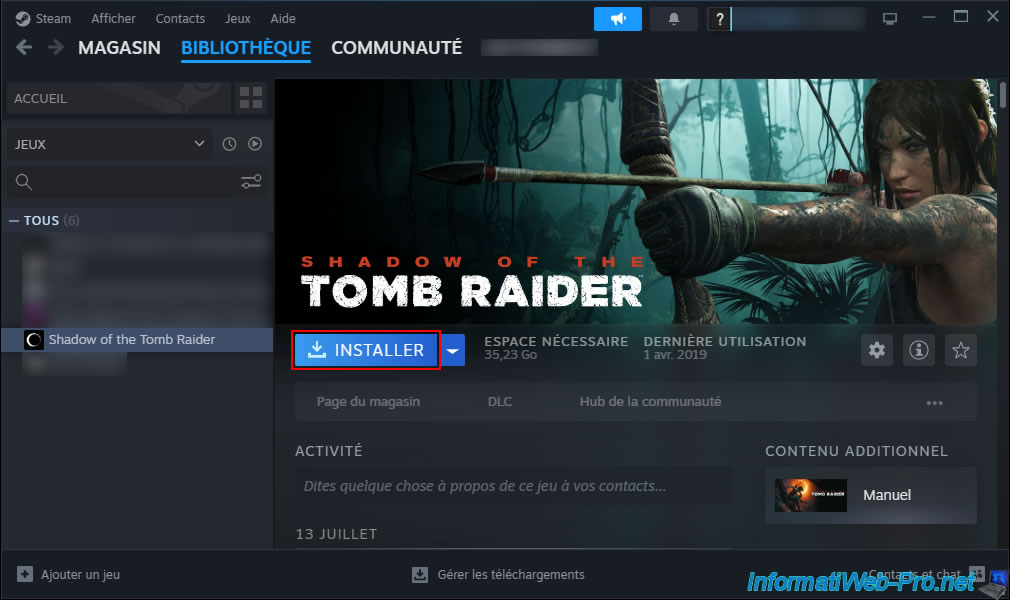This screenshot has height=600, width=1010.
Task: Open advanced filter sliders icon
Action: tap(251, 182)
